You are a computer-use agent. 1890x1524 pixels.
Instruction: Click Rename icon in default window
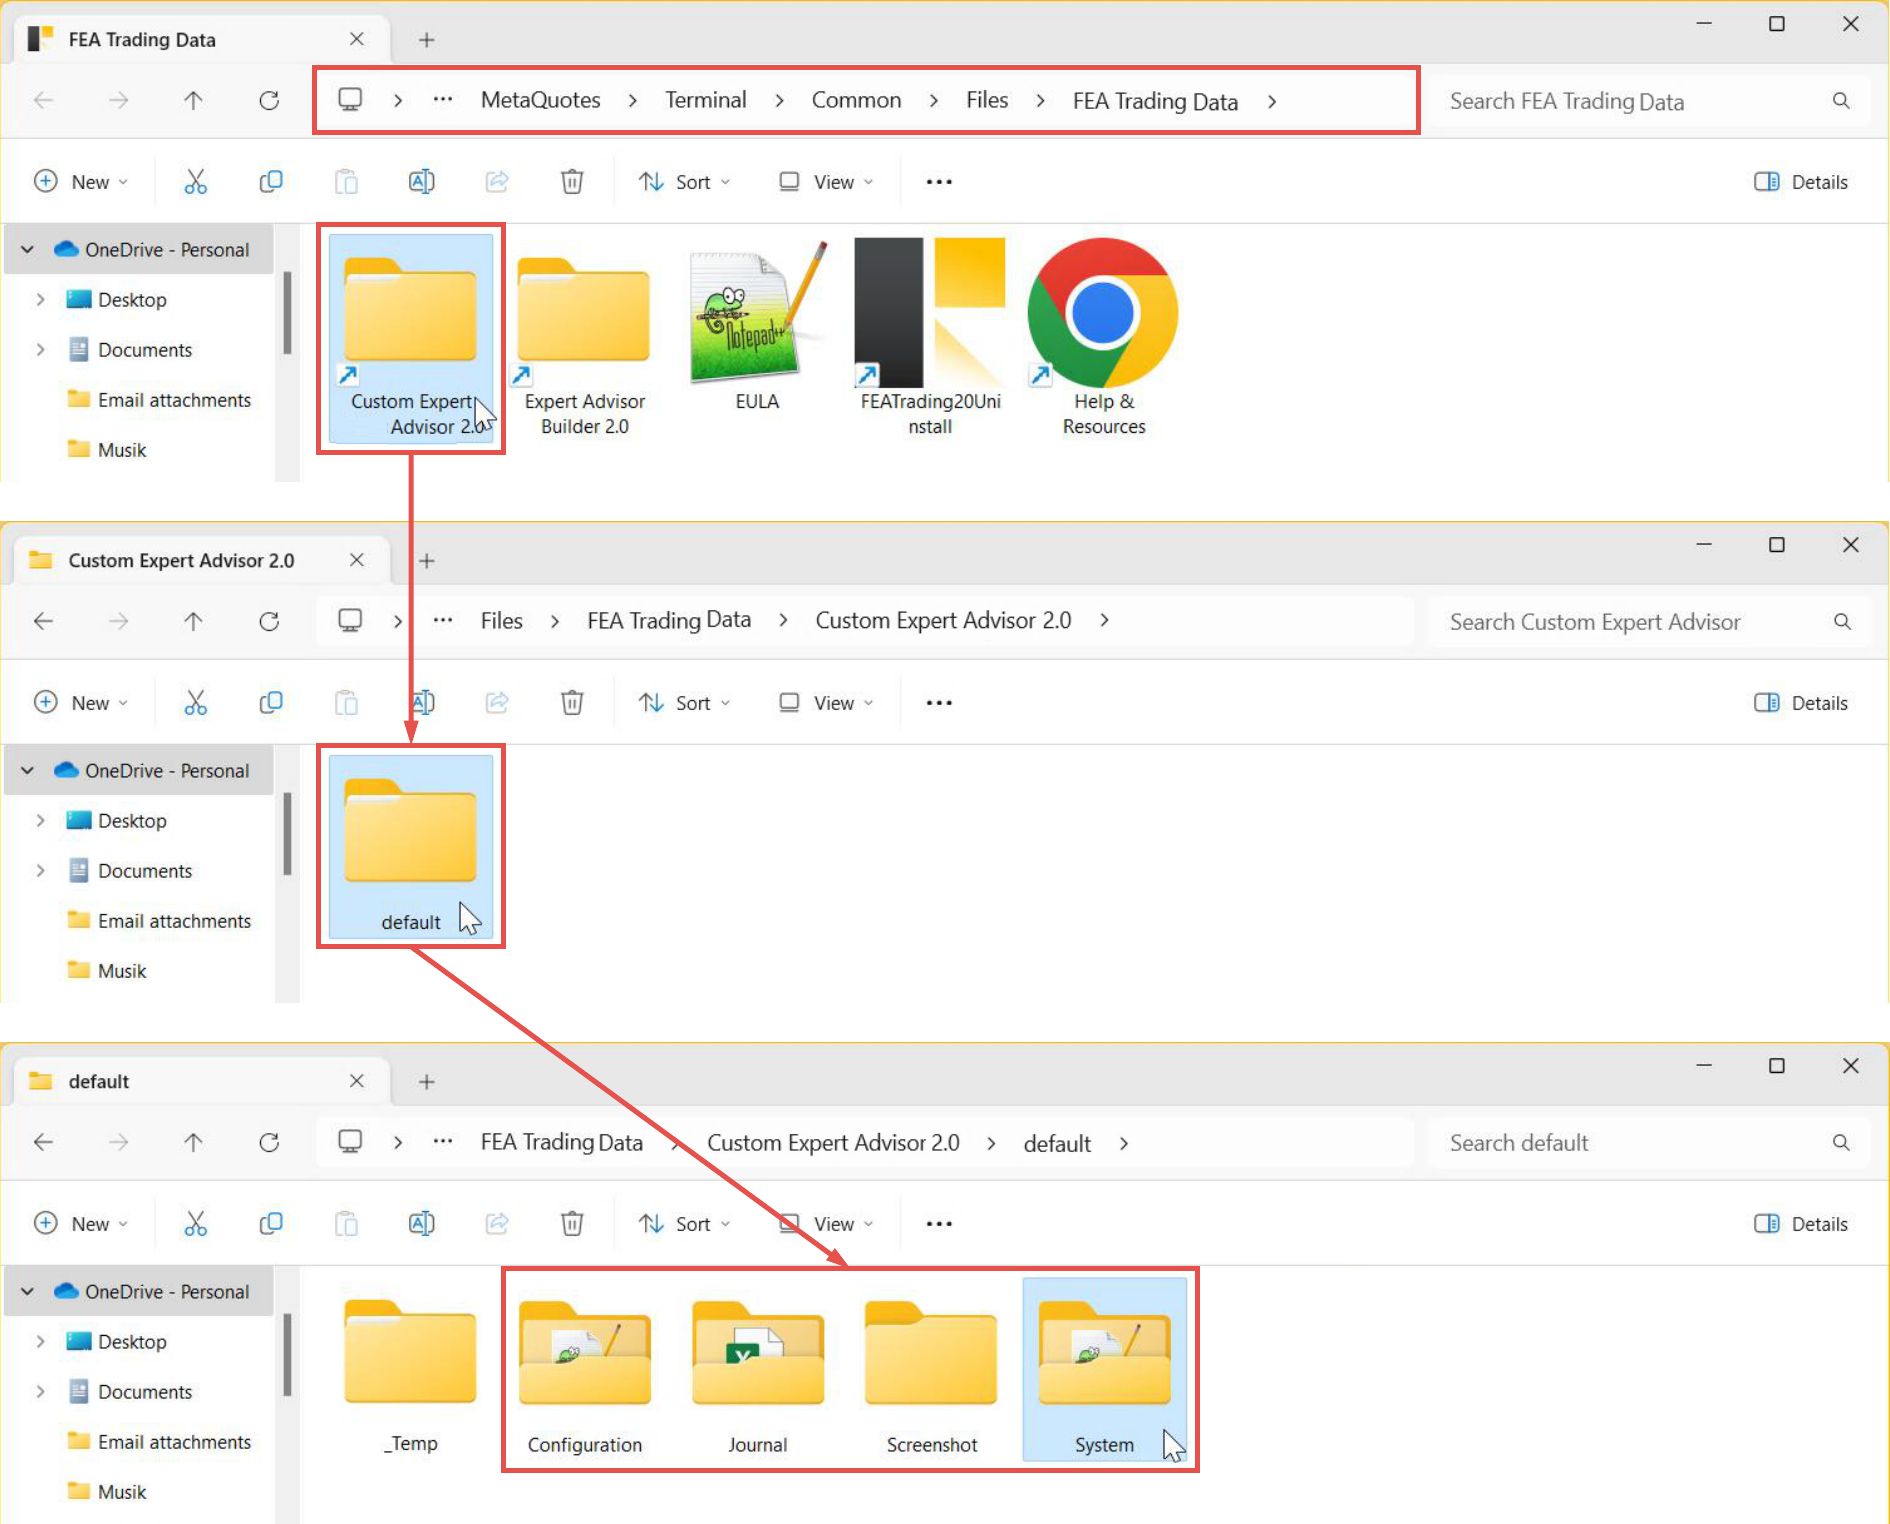click(x=421, y=1223)
